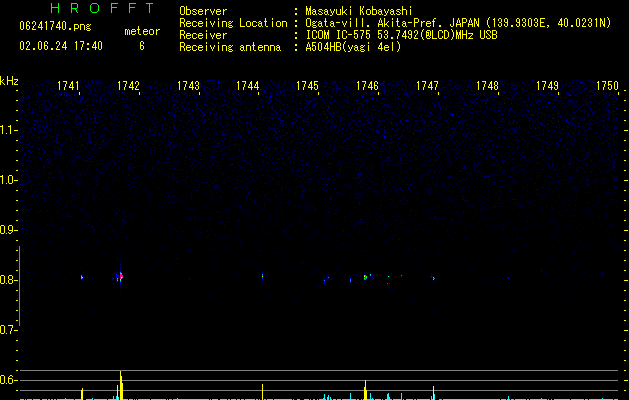Click the 1748 time axis label

pos(487,86)
